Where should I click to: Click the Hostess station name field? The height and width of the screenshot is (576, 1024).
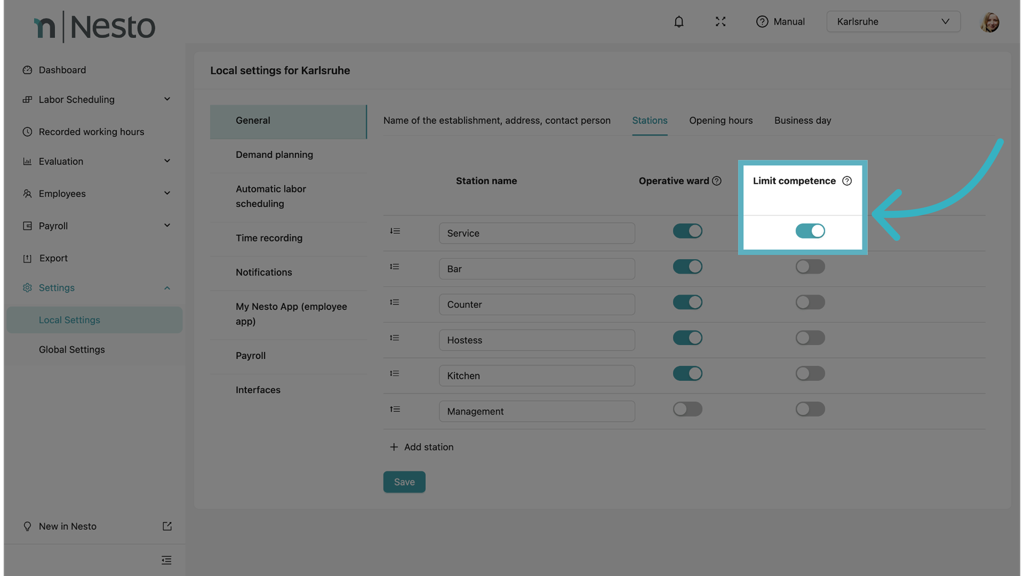coord(536,340)
